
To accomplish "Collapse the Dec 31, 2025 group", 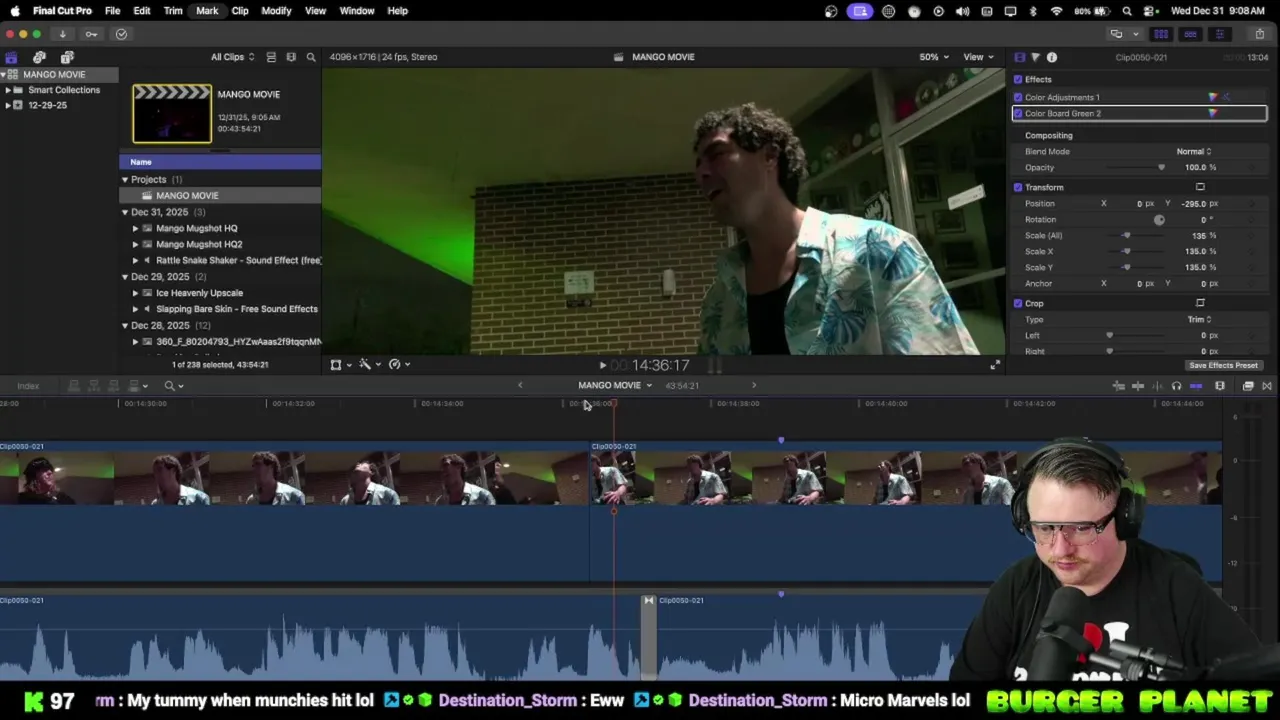I will pyautogui.click(x=125, y=212).
